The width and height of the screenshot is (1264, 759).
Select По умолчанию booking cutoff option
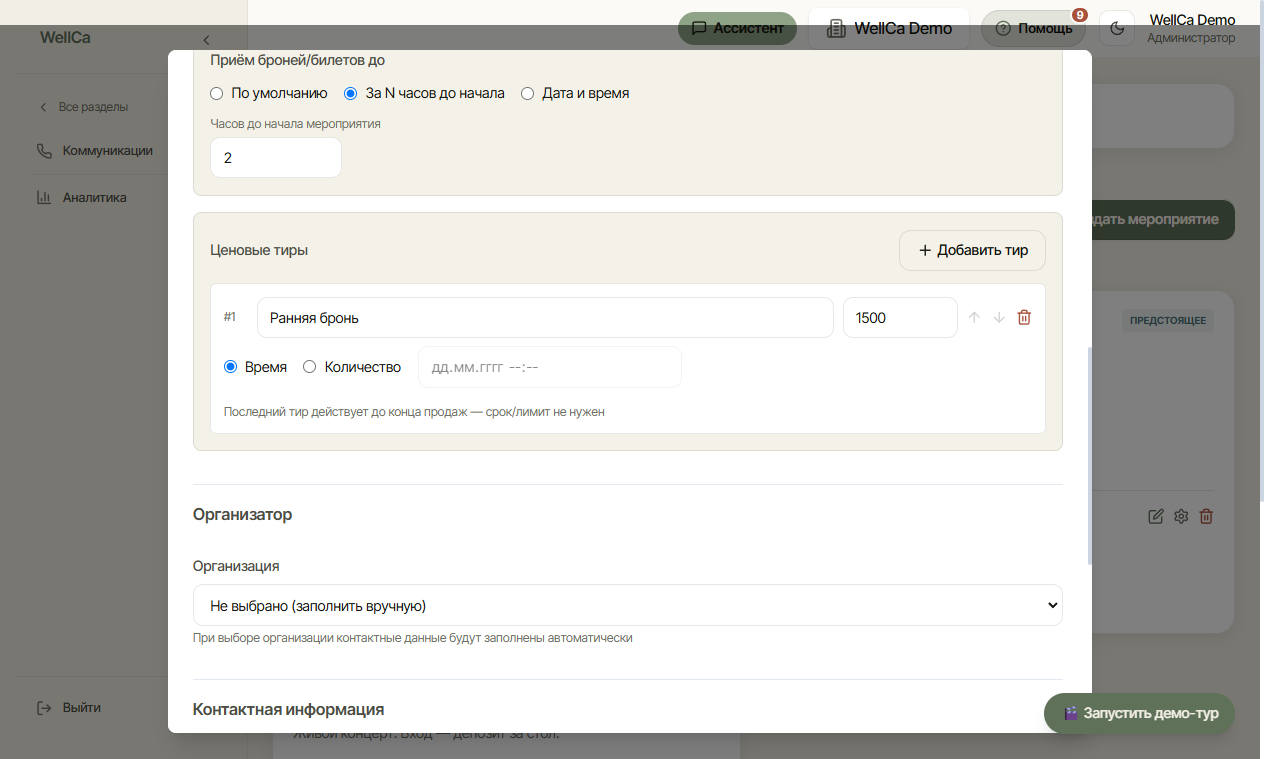pos(217,93)
